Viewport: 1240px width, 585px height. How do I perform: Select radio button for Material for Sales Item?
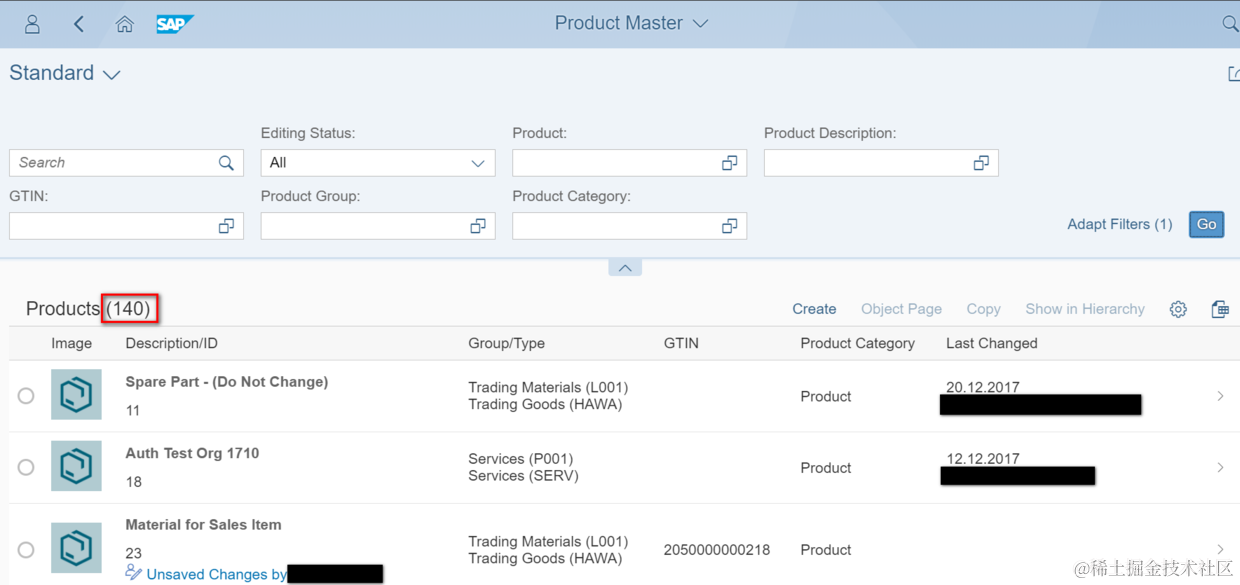click(x=26, y=549)
